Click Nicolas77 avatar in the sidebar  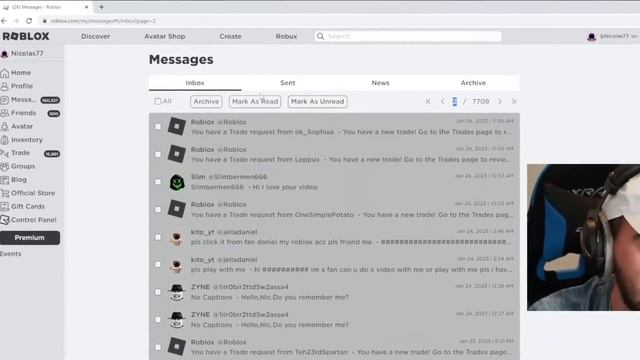tap(4, 54)
